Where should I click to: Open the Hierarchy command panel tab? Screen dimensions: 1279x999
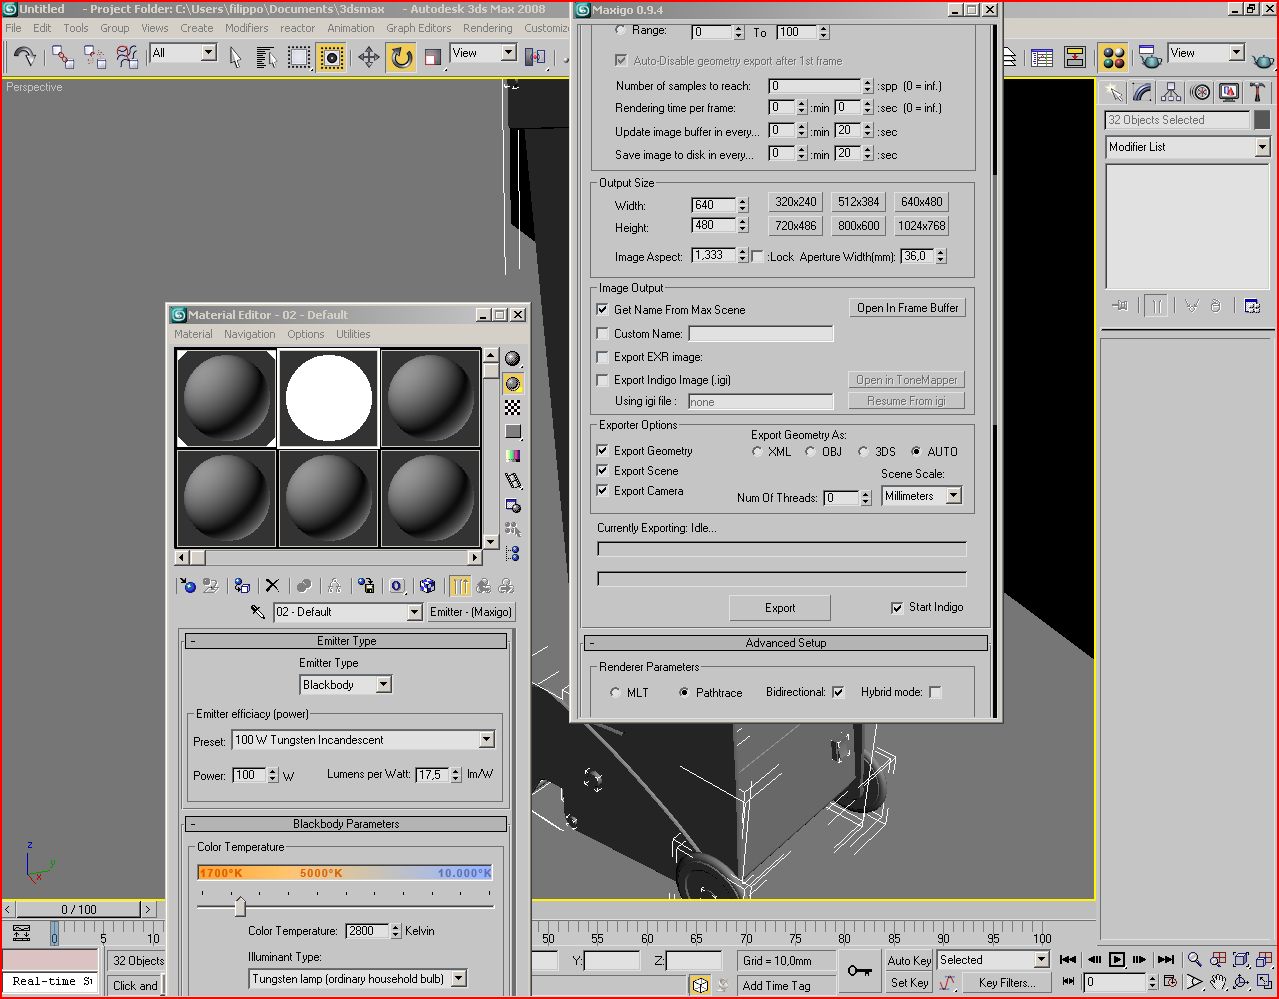(1171, 93)
